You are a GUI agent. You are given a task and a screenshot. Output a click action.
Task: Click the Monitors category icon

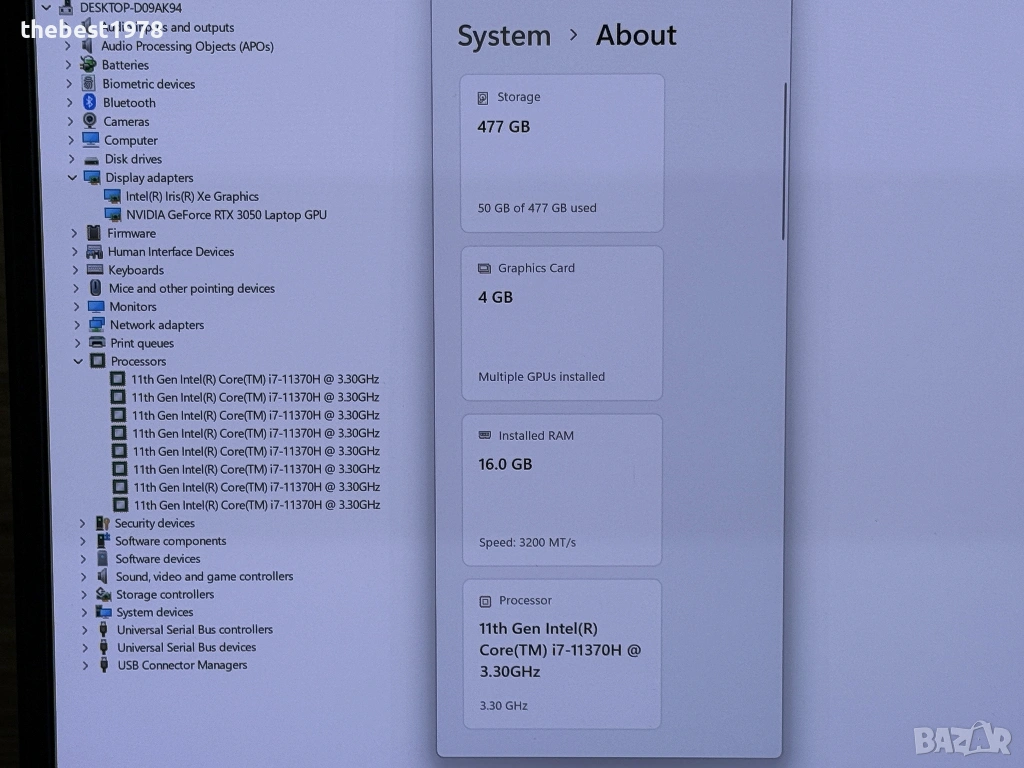[96, 307]
